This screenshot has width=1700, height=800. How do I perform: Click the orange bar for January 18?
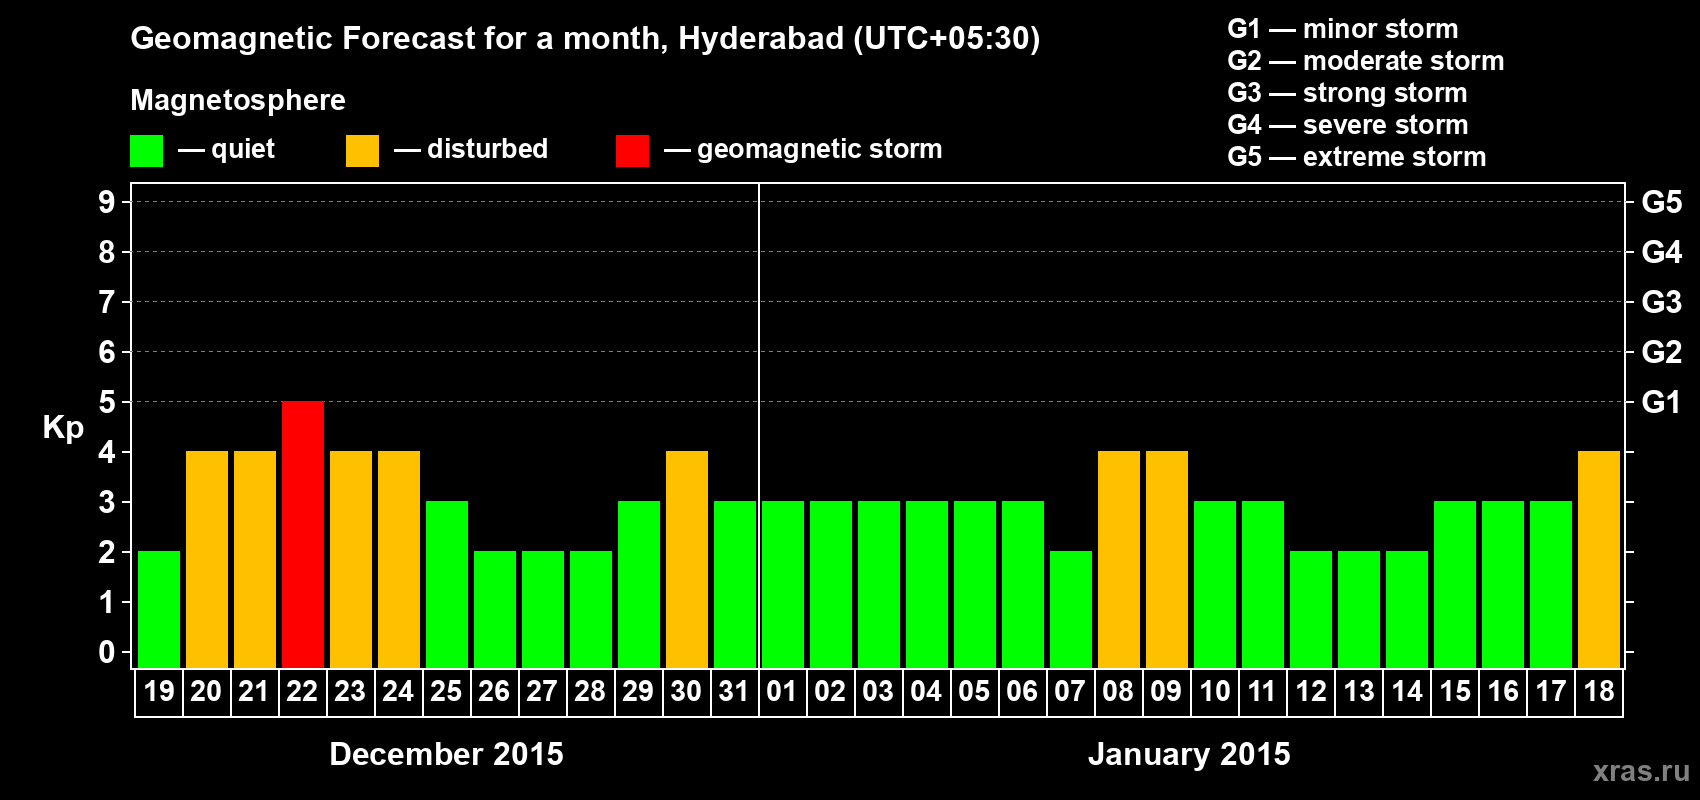pos(1599,559)
